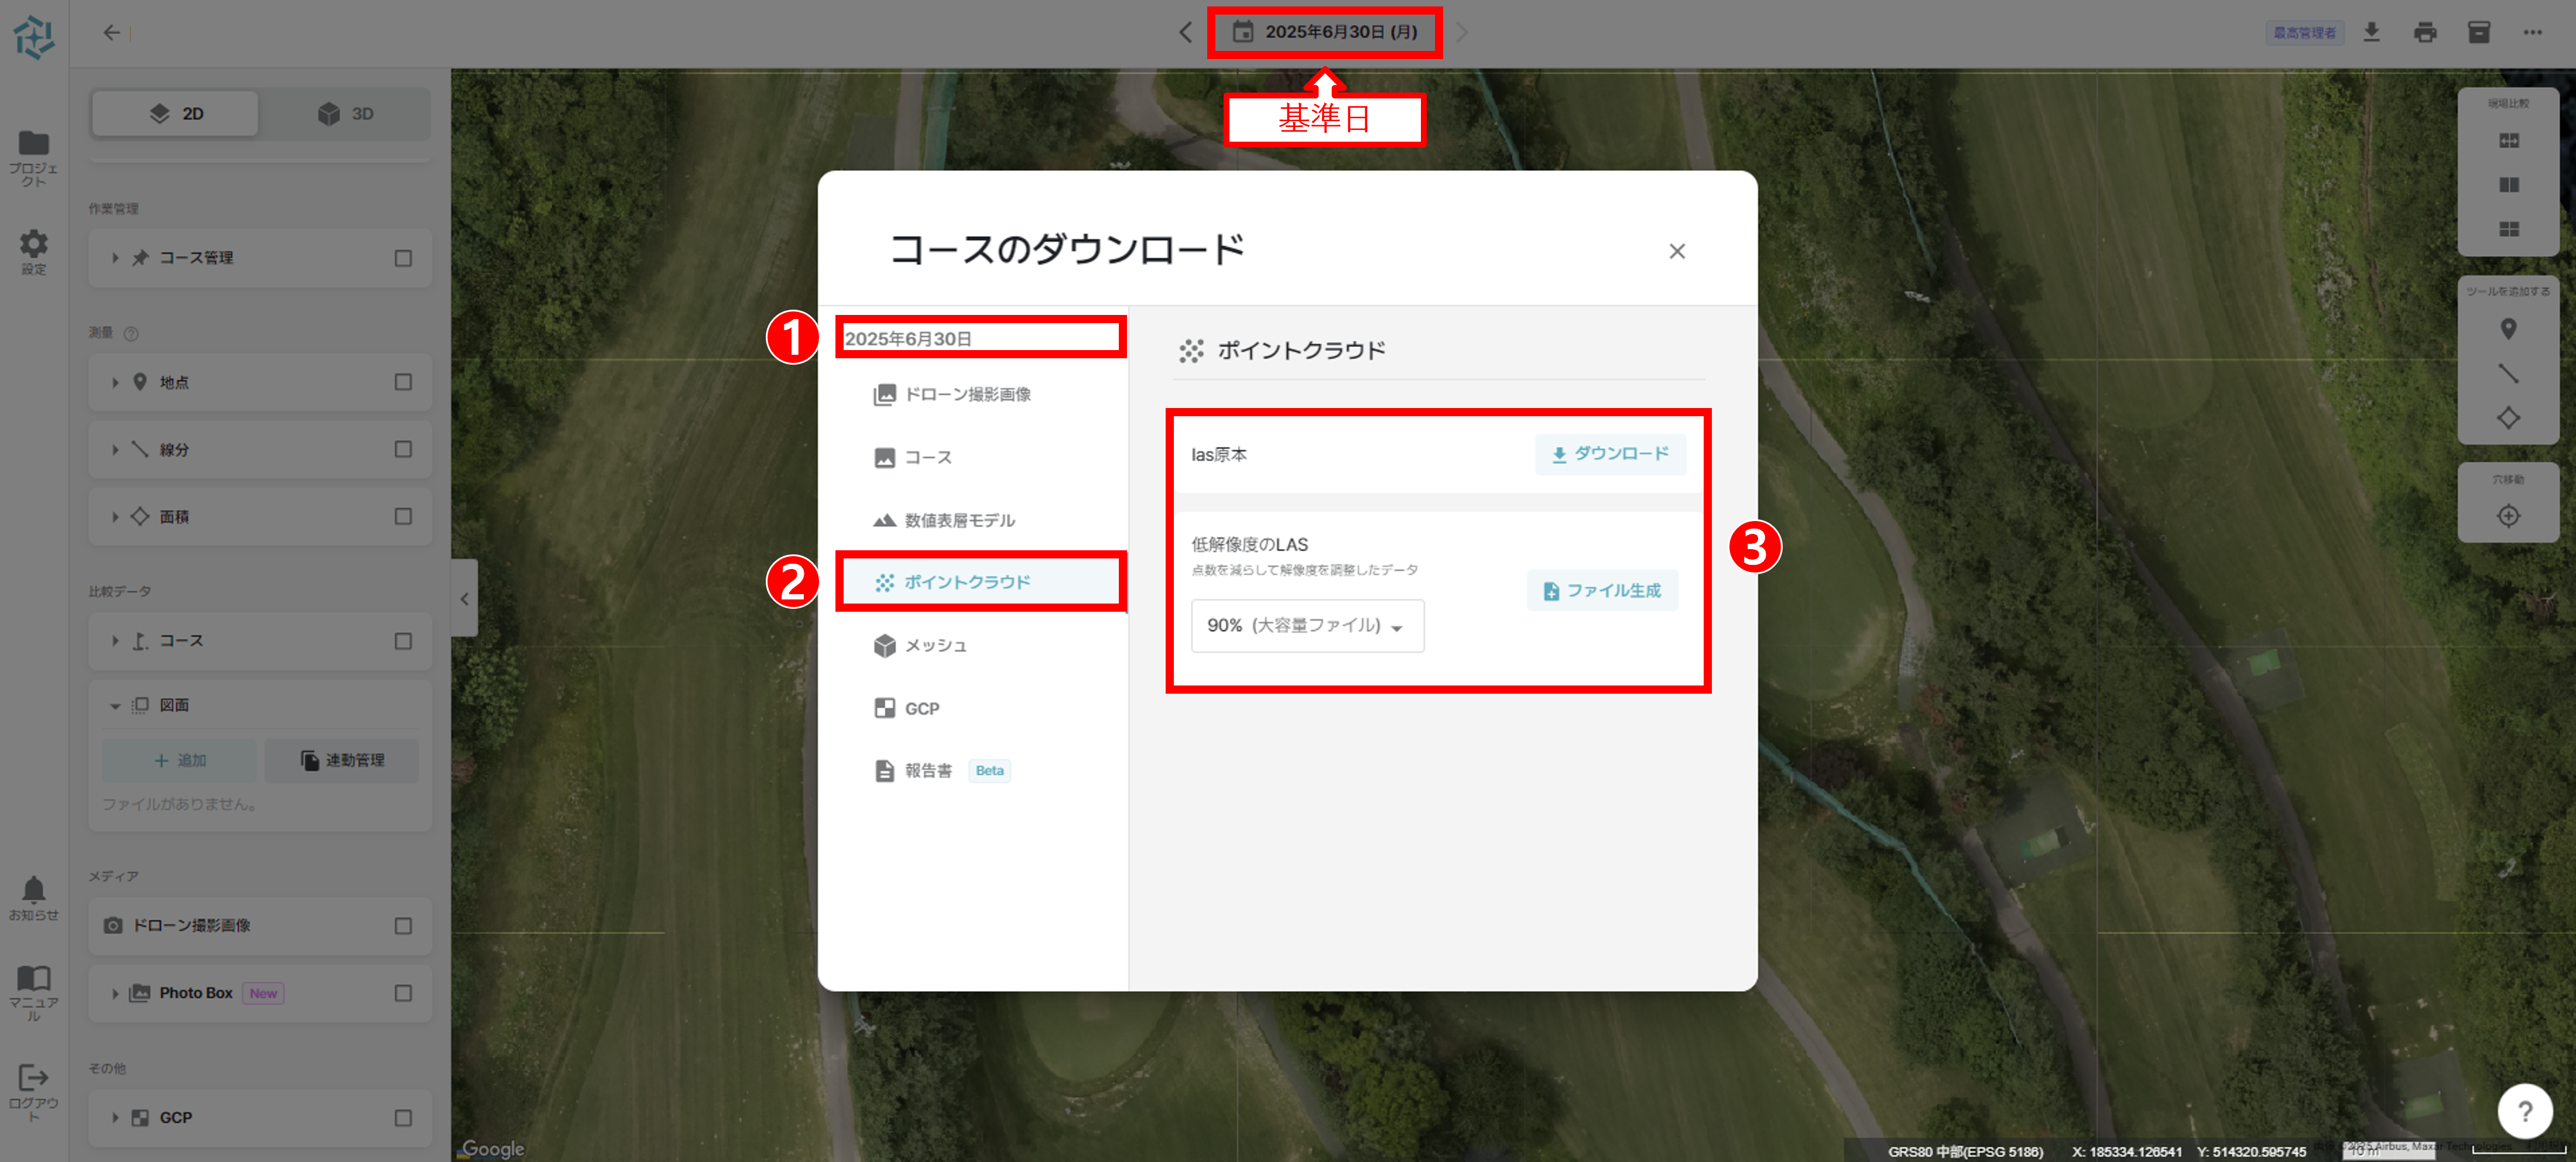Collapse the 図面 section
2576x1162 pixels.
(115, 706)
